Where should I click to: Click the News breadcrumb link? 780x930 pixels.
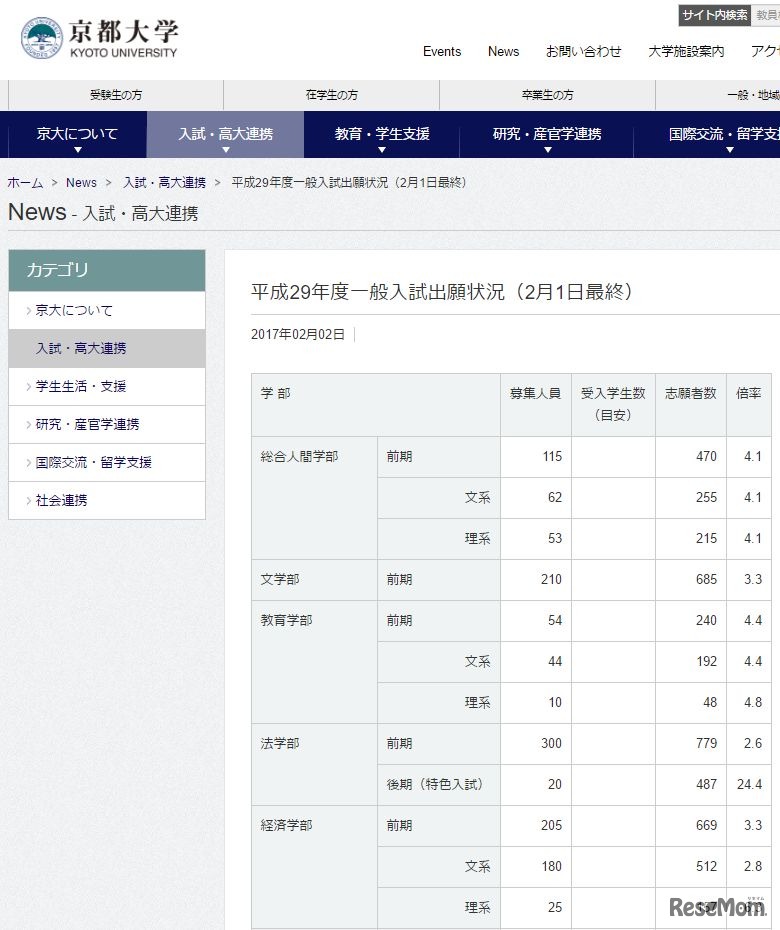(81, 183)
